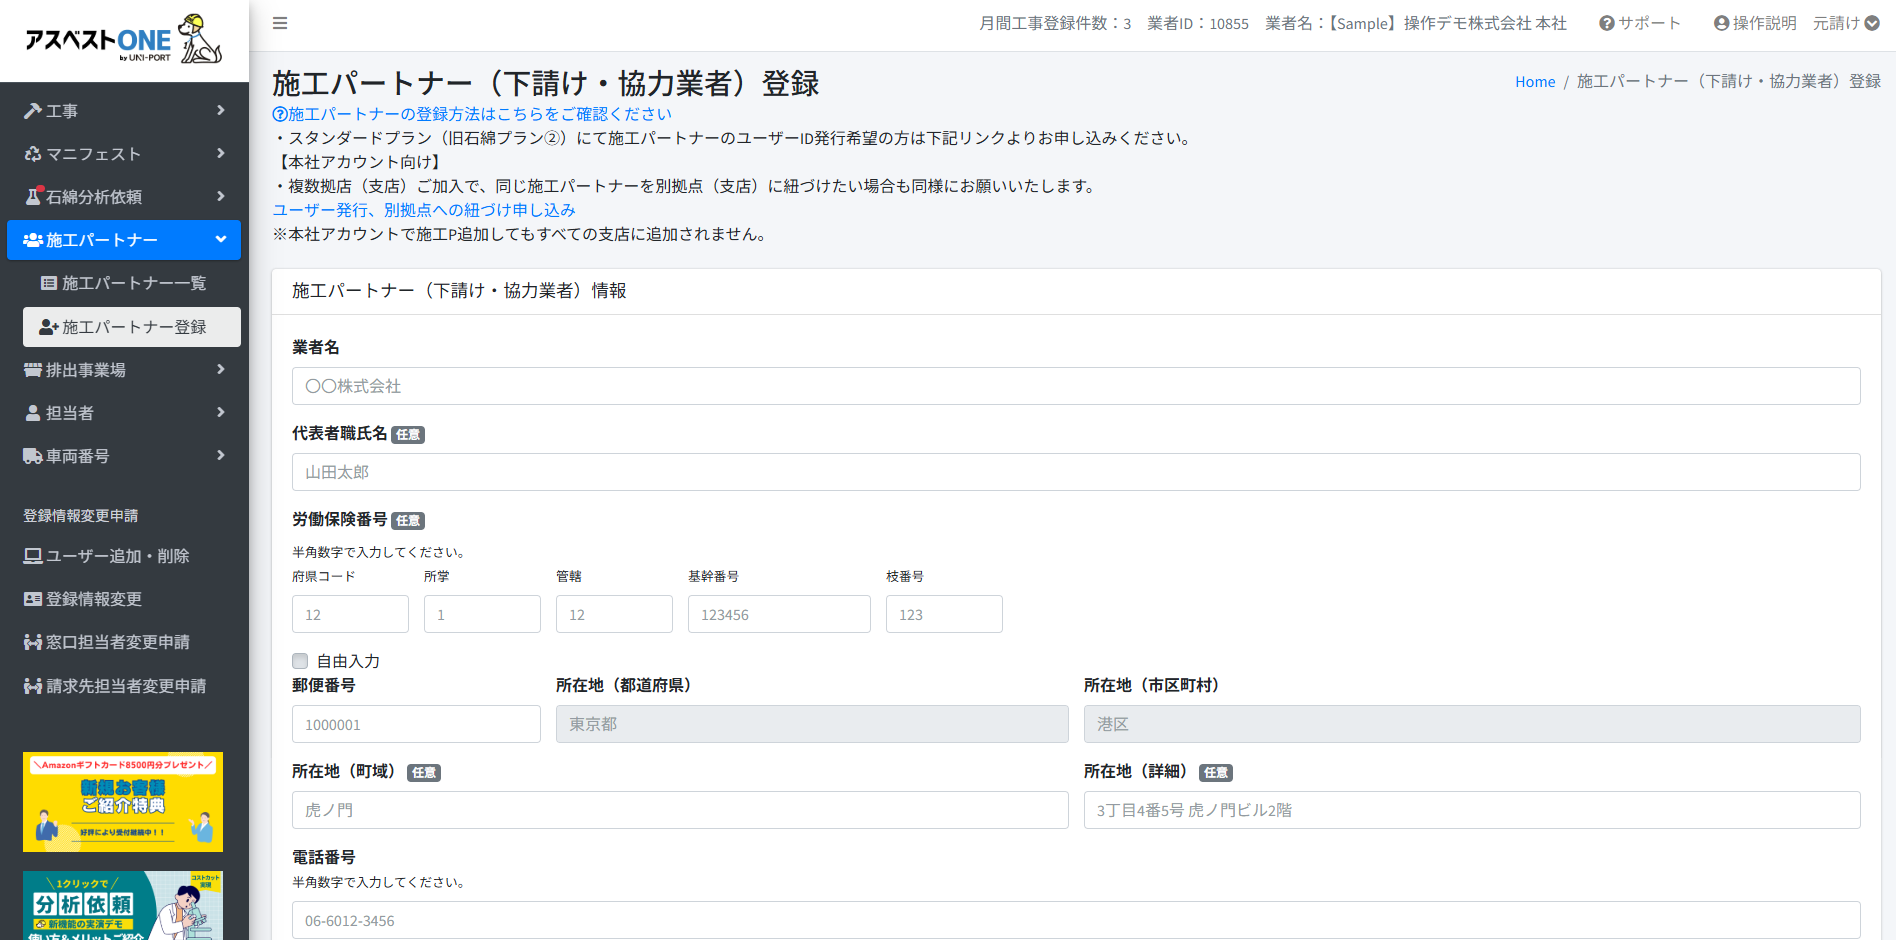1896x940 pixels.
Task: Click the truck icon beside 車両番号
Action: click(33, 456)
